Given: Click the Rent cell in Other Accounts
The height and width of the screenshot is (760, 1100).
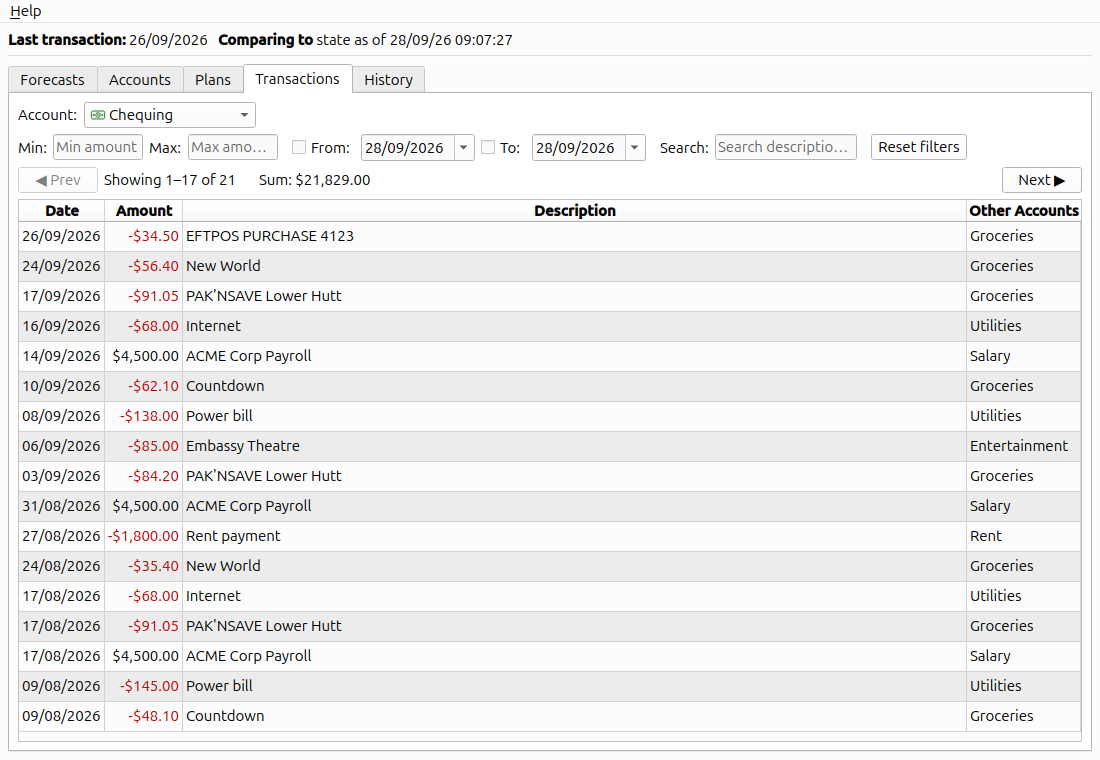Looking at the screenshot, I should pos(1024,536).
